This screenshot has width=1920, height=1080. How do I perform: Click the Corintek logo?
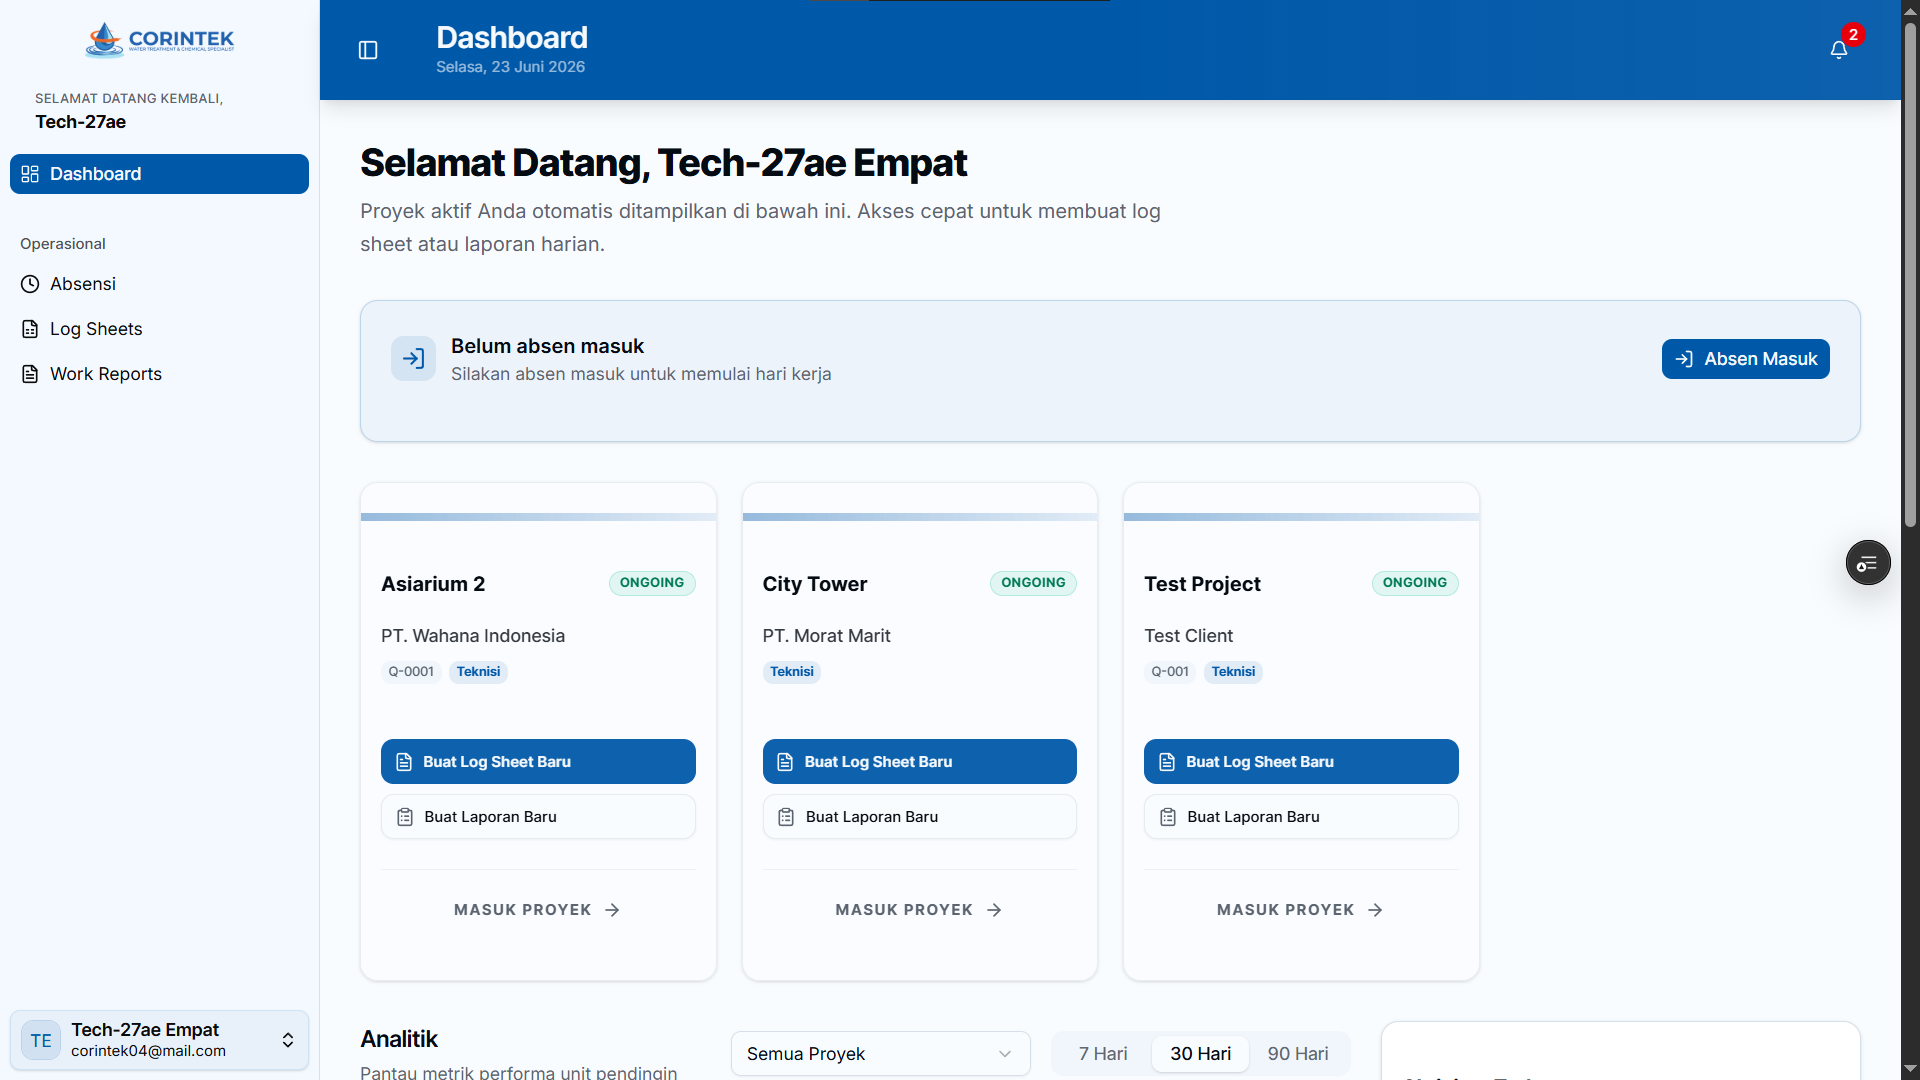coord(159,40)
